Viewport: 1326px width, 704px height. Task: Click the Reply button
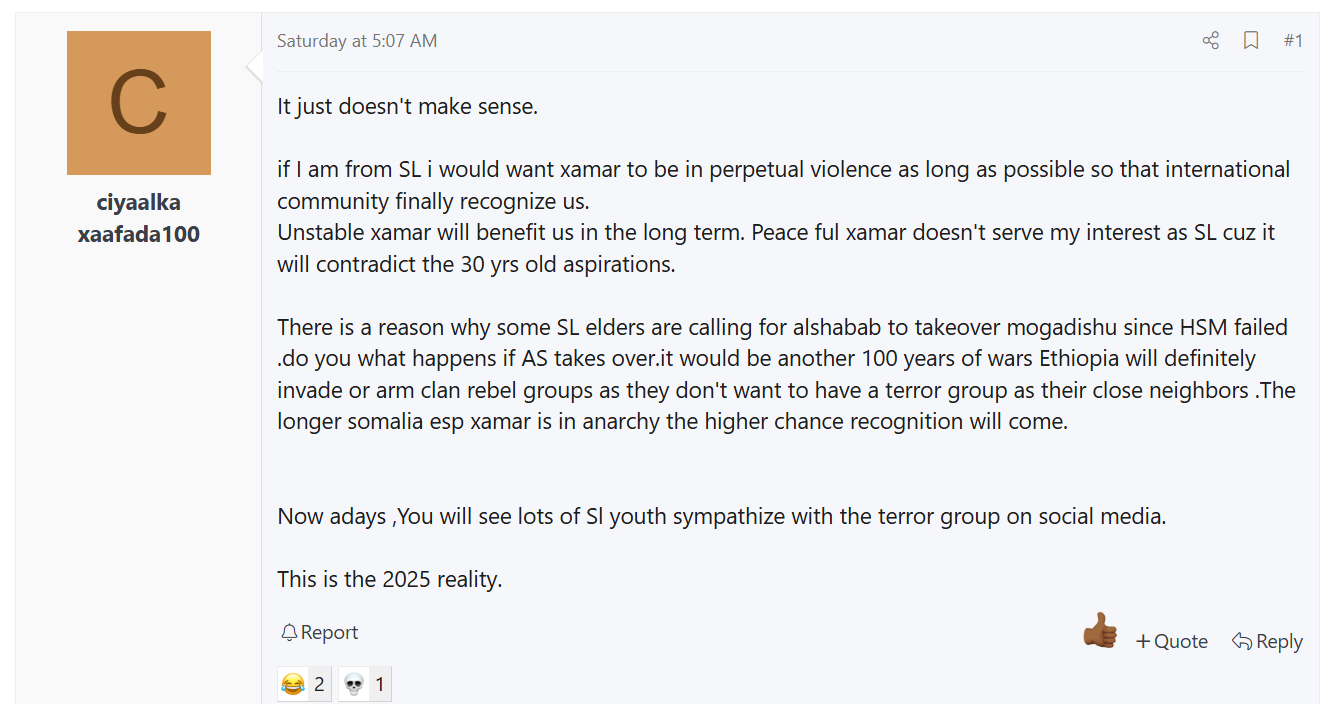[x=1267, y=641]
